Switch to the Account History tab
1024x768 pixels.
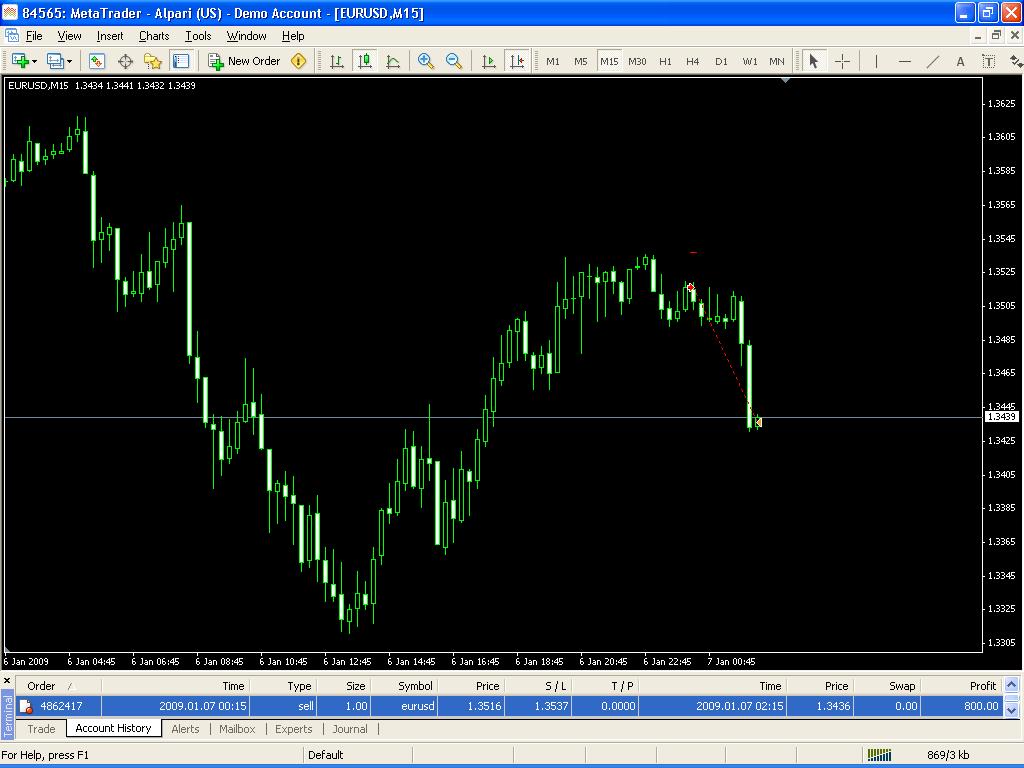(114, 728)
